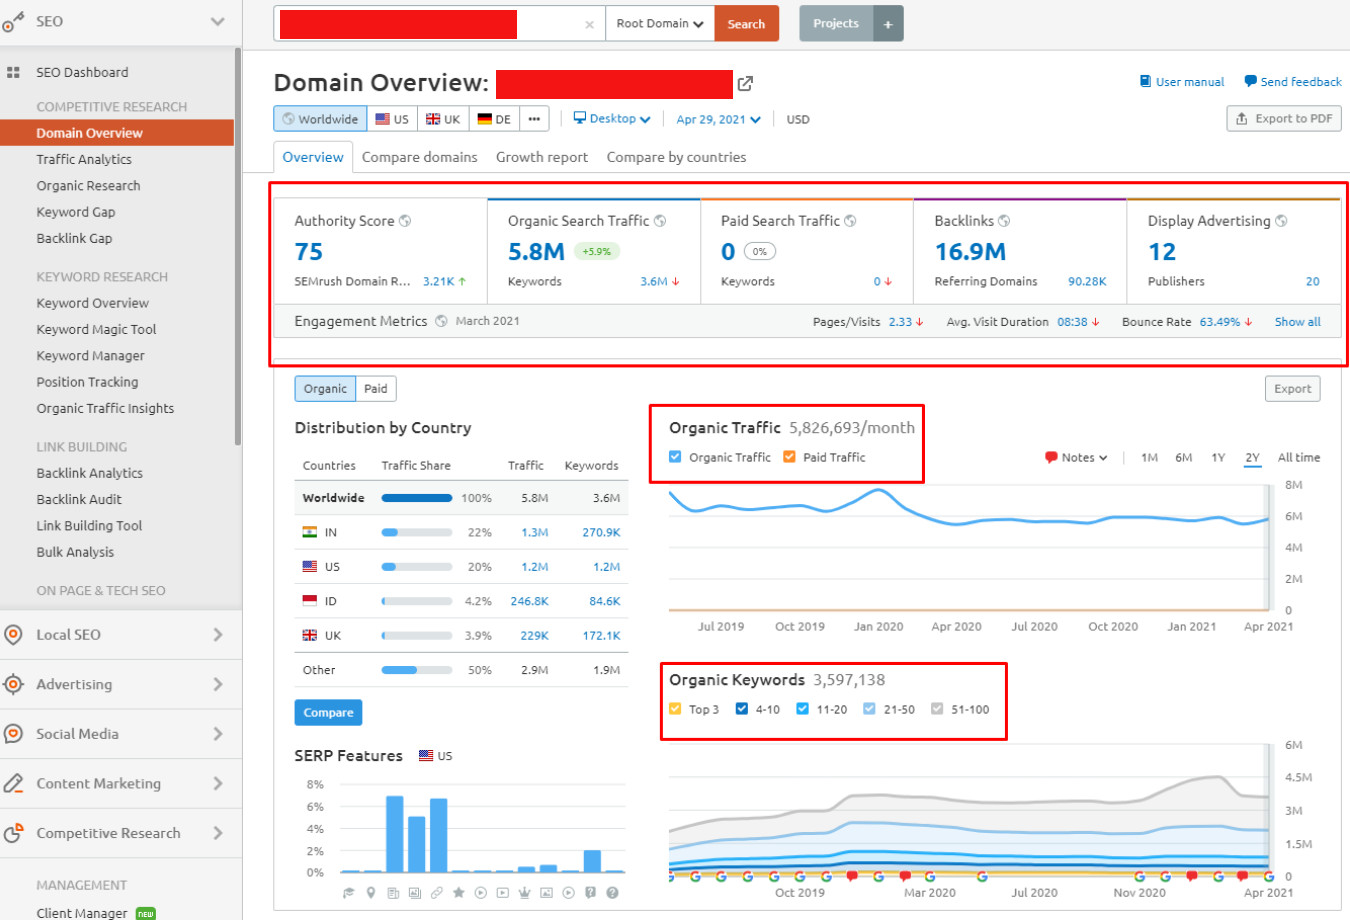Click the Display Advertising globe icon
This screenshot has height=920, width=1350.
pos(1281,221)
